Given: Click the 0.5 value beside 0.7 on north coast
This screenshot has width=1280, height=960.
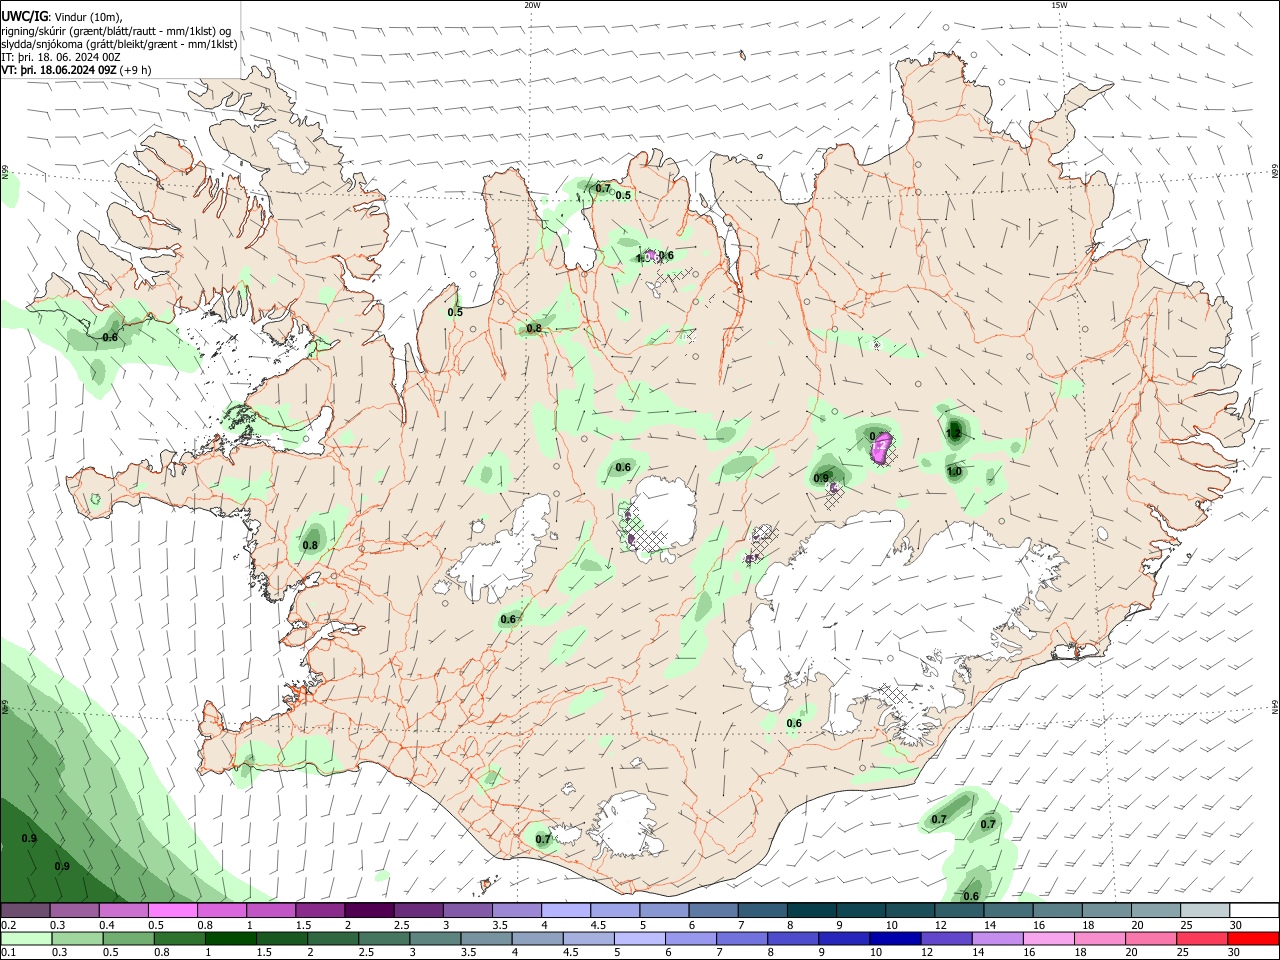Looking at the screenshot, I should tap(623, 196).
